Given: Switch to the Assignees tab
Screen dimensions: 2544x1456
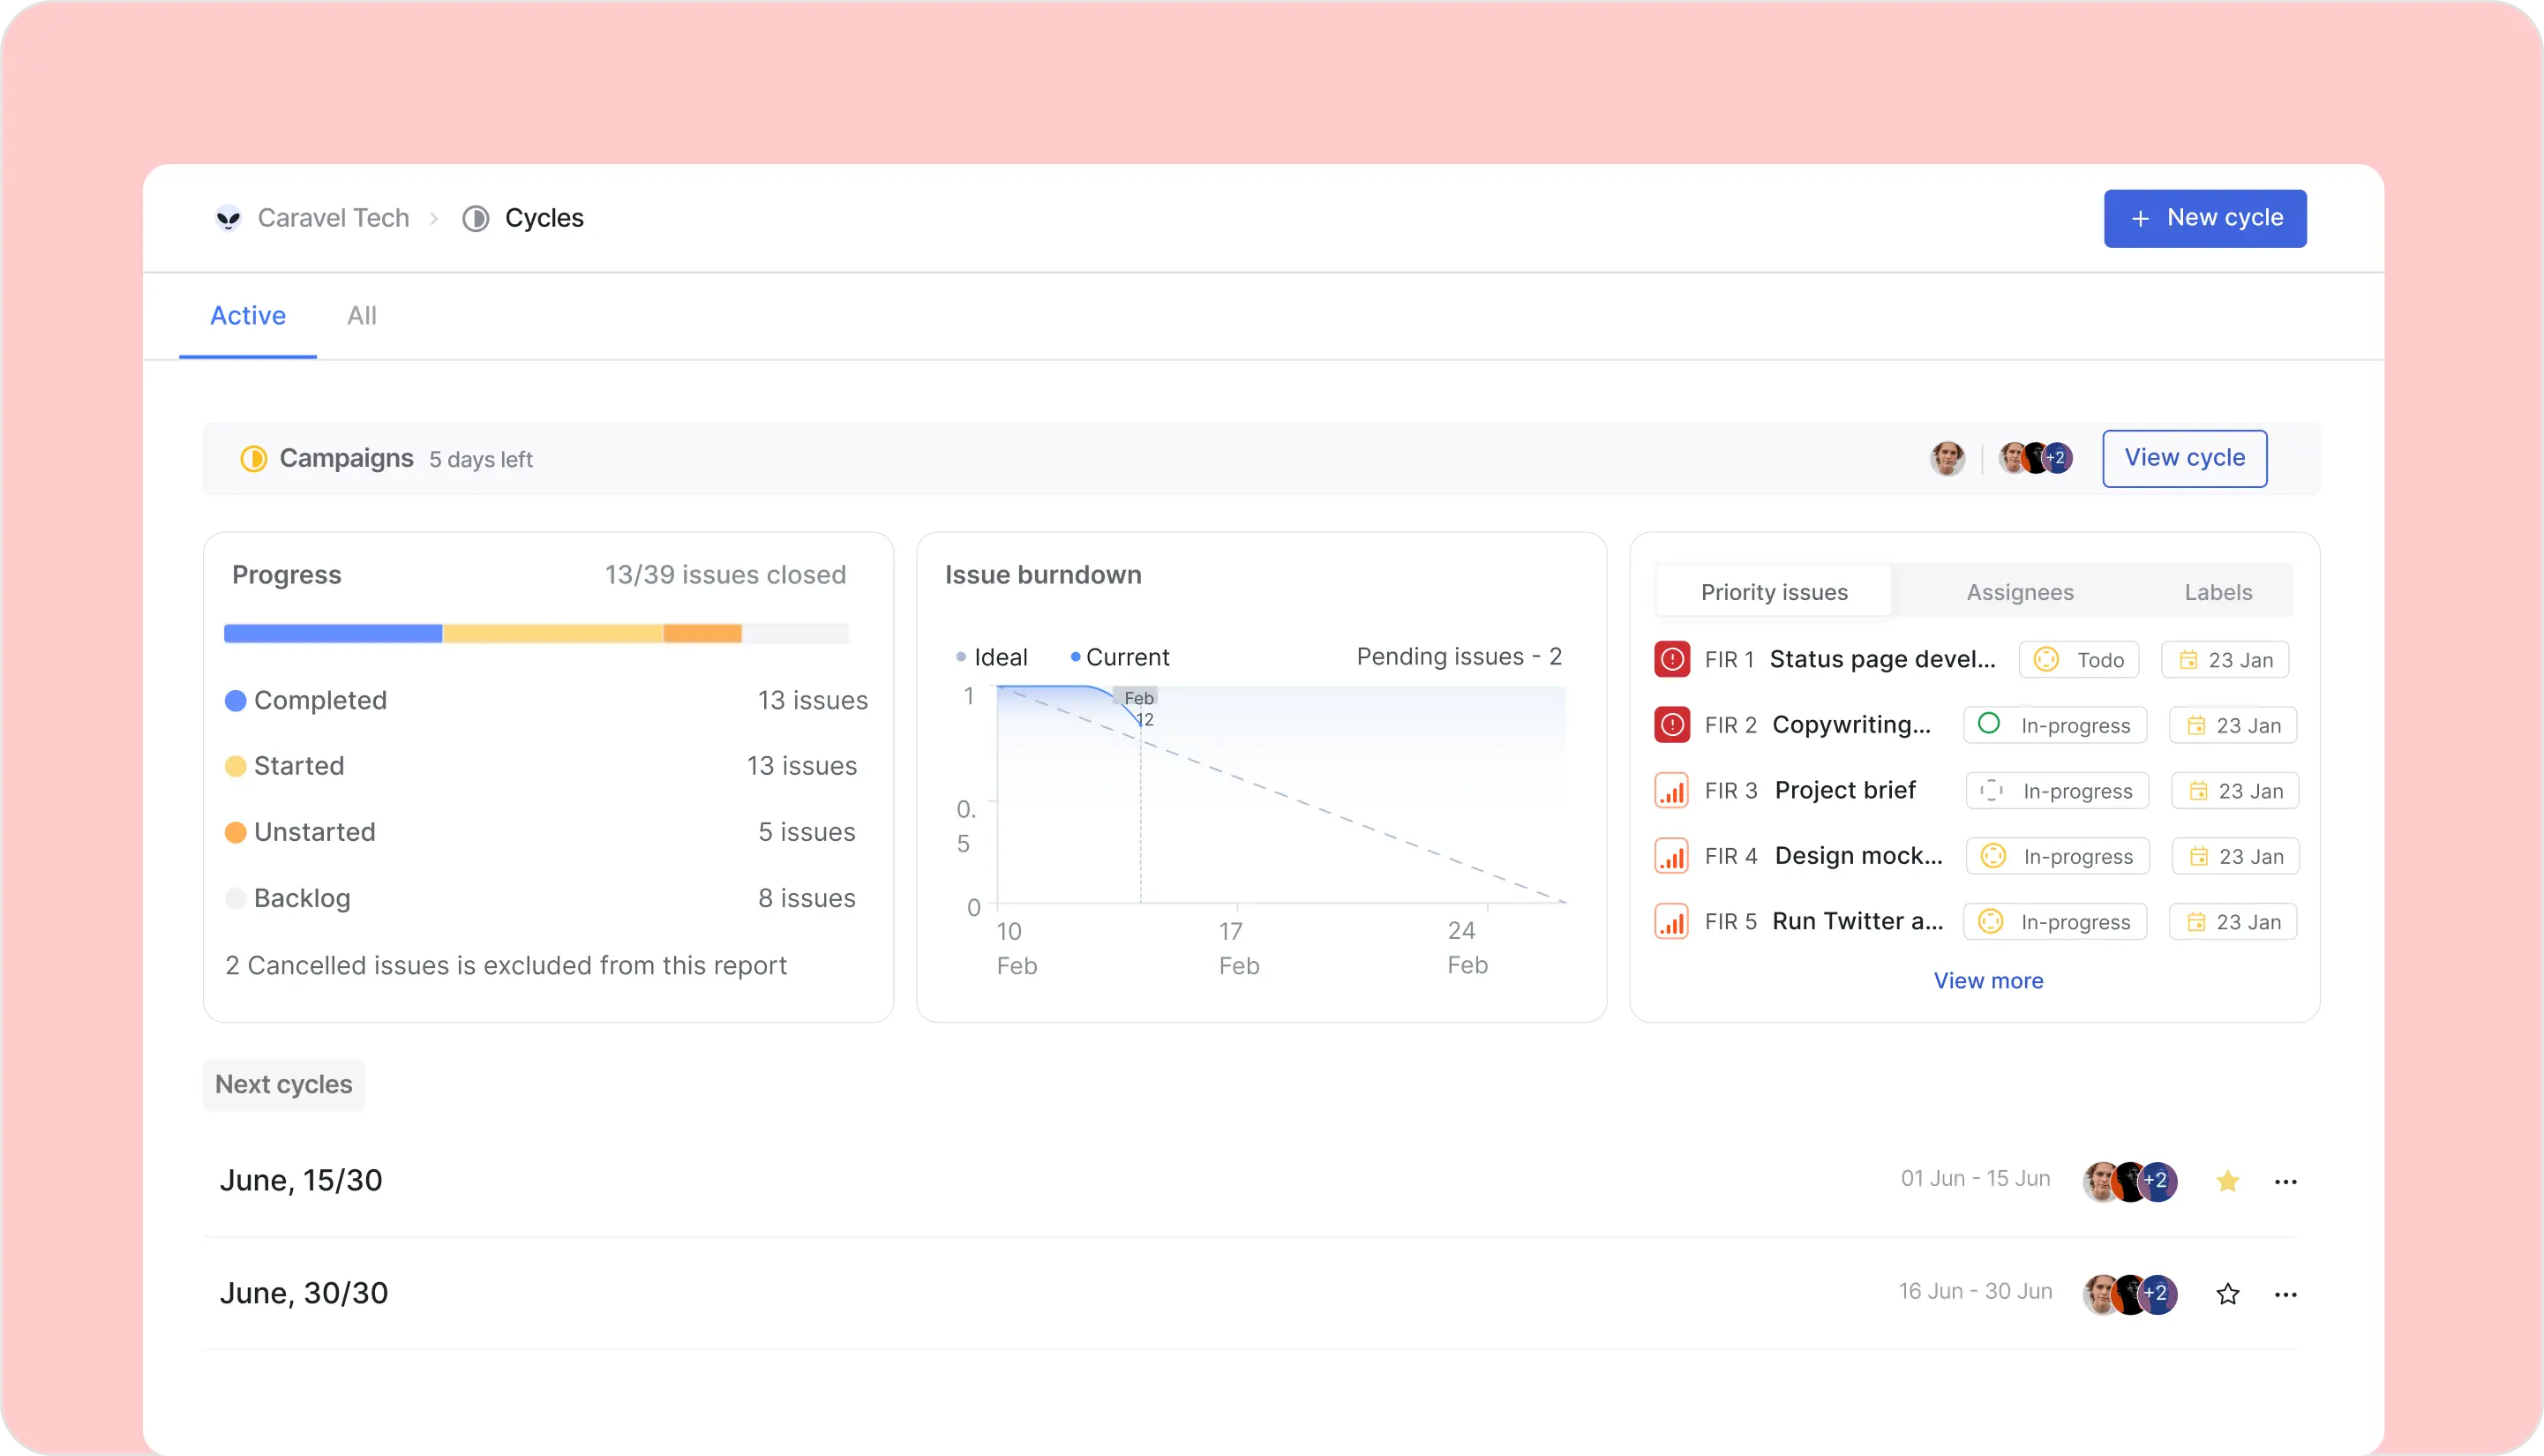Looking at the screenshot, I should tap(2018, 591).
